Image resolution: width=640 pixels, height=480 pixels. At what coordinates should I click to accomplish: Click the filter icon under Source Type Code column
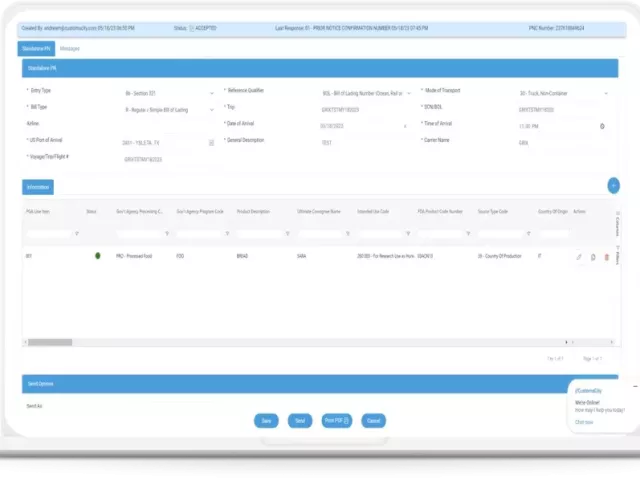tap(529, 233)
